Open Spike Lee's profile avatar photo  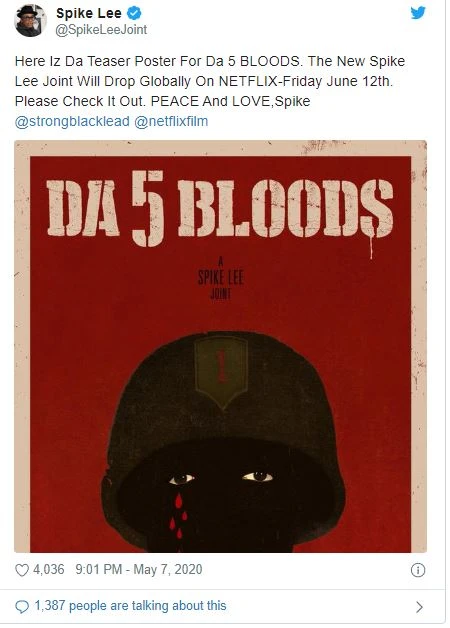point(30,21)
